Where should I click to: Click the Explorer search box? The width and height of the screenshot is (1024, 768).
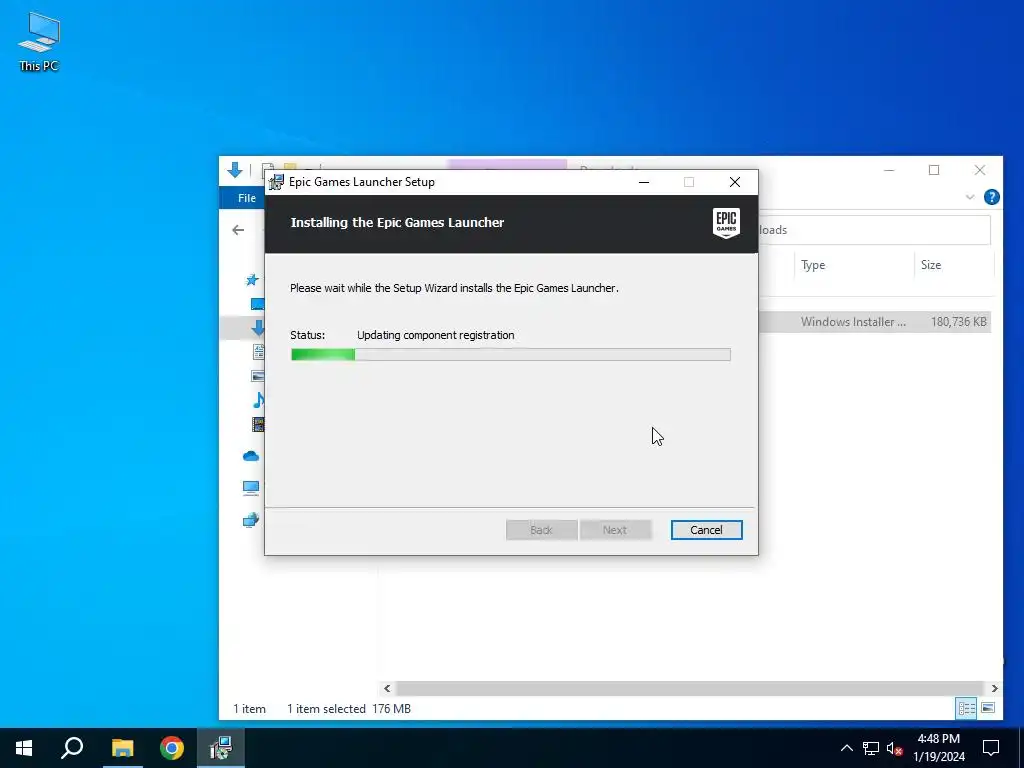pos(874,230)
